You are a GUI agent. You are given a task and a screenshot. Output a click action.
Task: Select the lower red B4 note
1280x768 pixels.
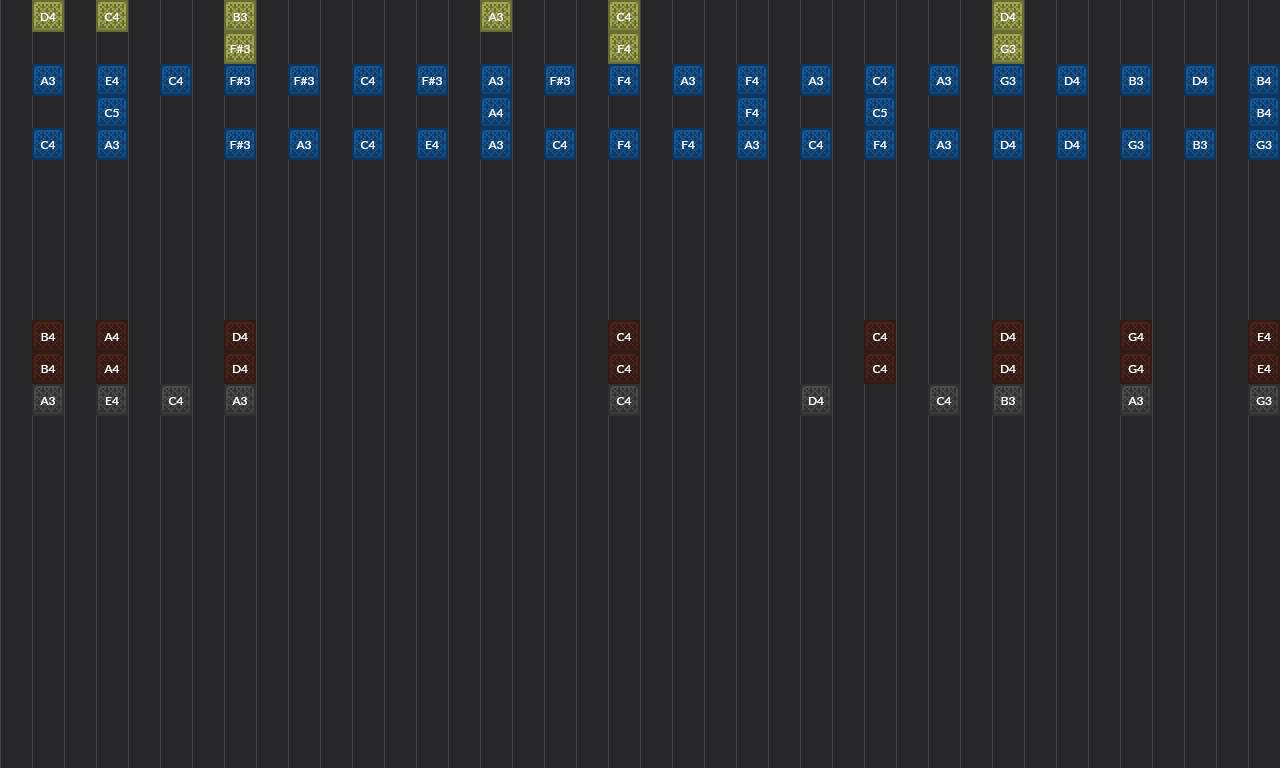point(48,369)
